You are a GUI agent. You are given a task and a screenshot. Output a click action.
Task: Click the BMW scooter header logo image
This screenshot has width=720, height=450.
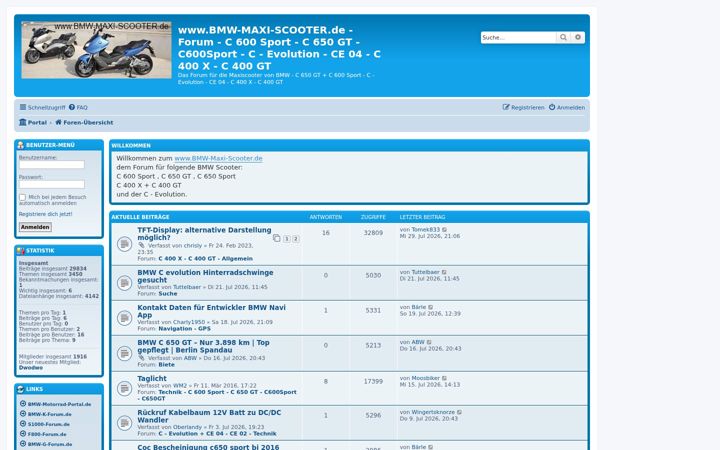pos(96,50)
